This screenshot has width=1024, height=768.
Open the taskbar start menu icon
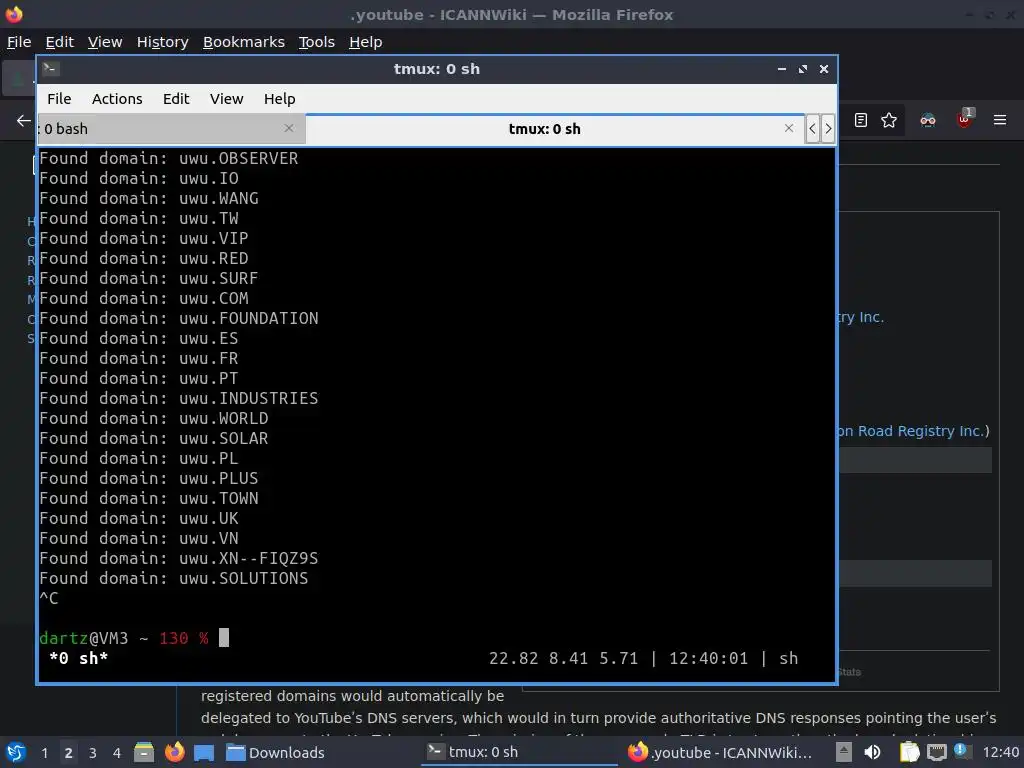16,752
